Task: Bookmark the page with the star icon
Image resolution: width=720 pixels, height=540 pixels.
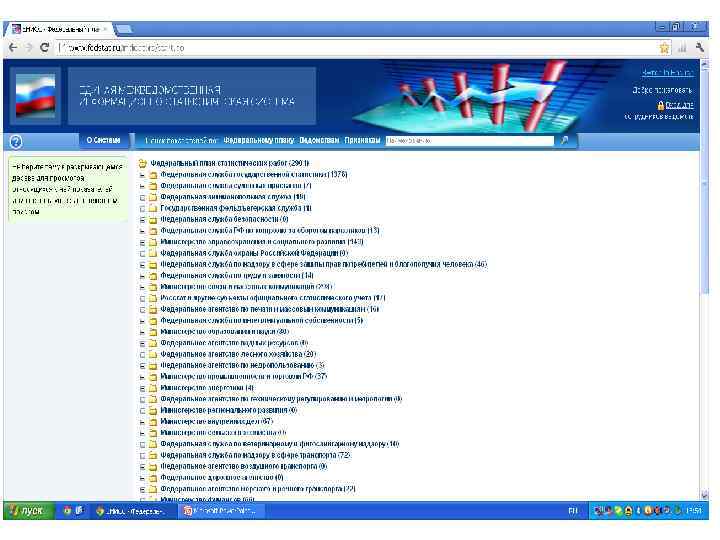Action: 664,48
